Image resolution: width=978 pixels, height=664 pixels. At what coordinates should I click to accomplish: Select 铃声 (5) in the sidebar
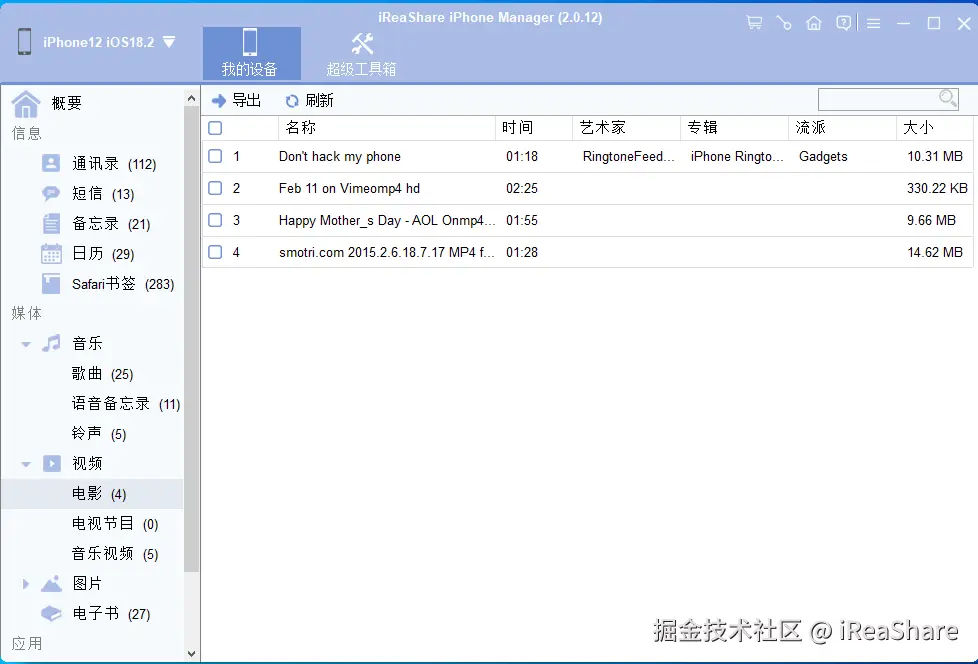tap(99, 433)
